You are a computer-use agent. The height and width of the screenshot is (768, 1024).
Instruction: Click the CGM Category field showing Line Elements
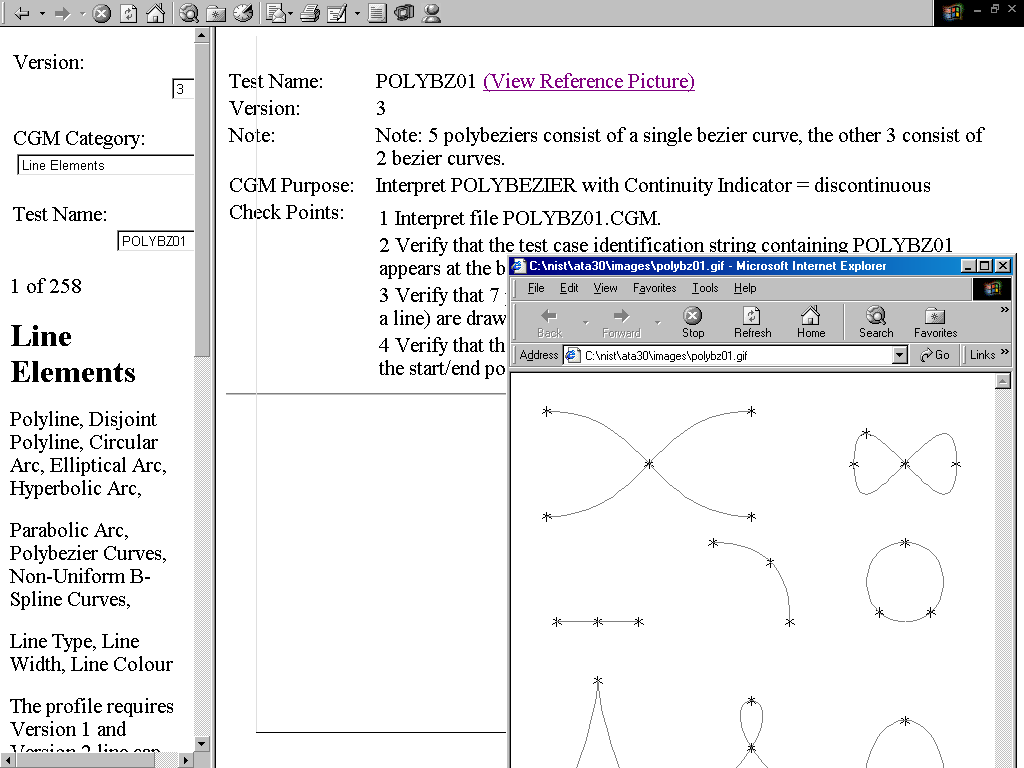[105, 166]
